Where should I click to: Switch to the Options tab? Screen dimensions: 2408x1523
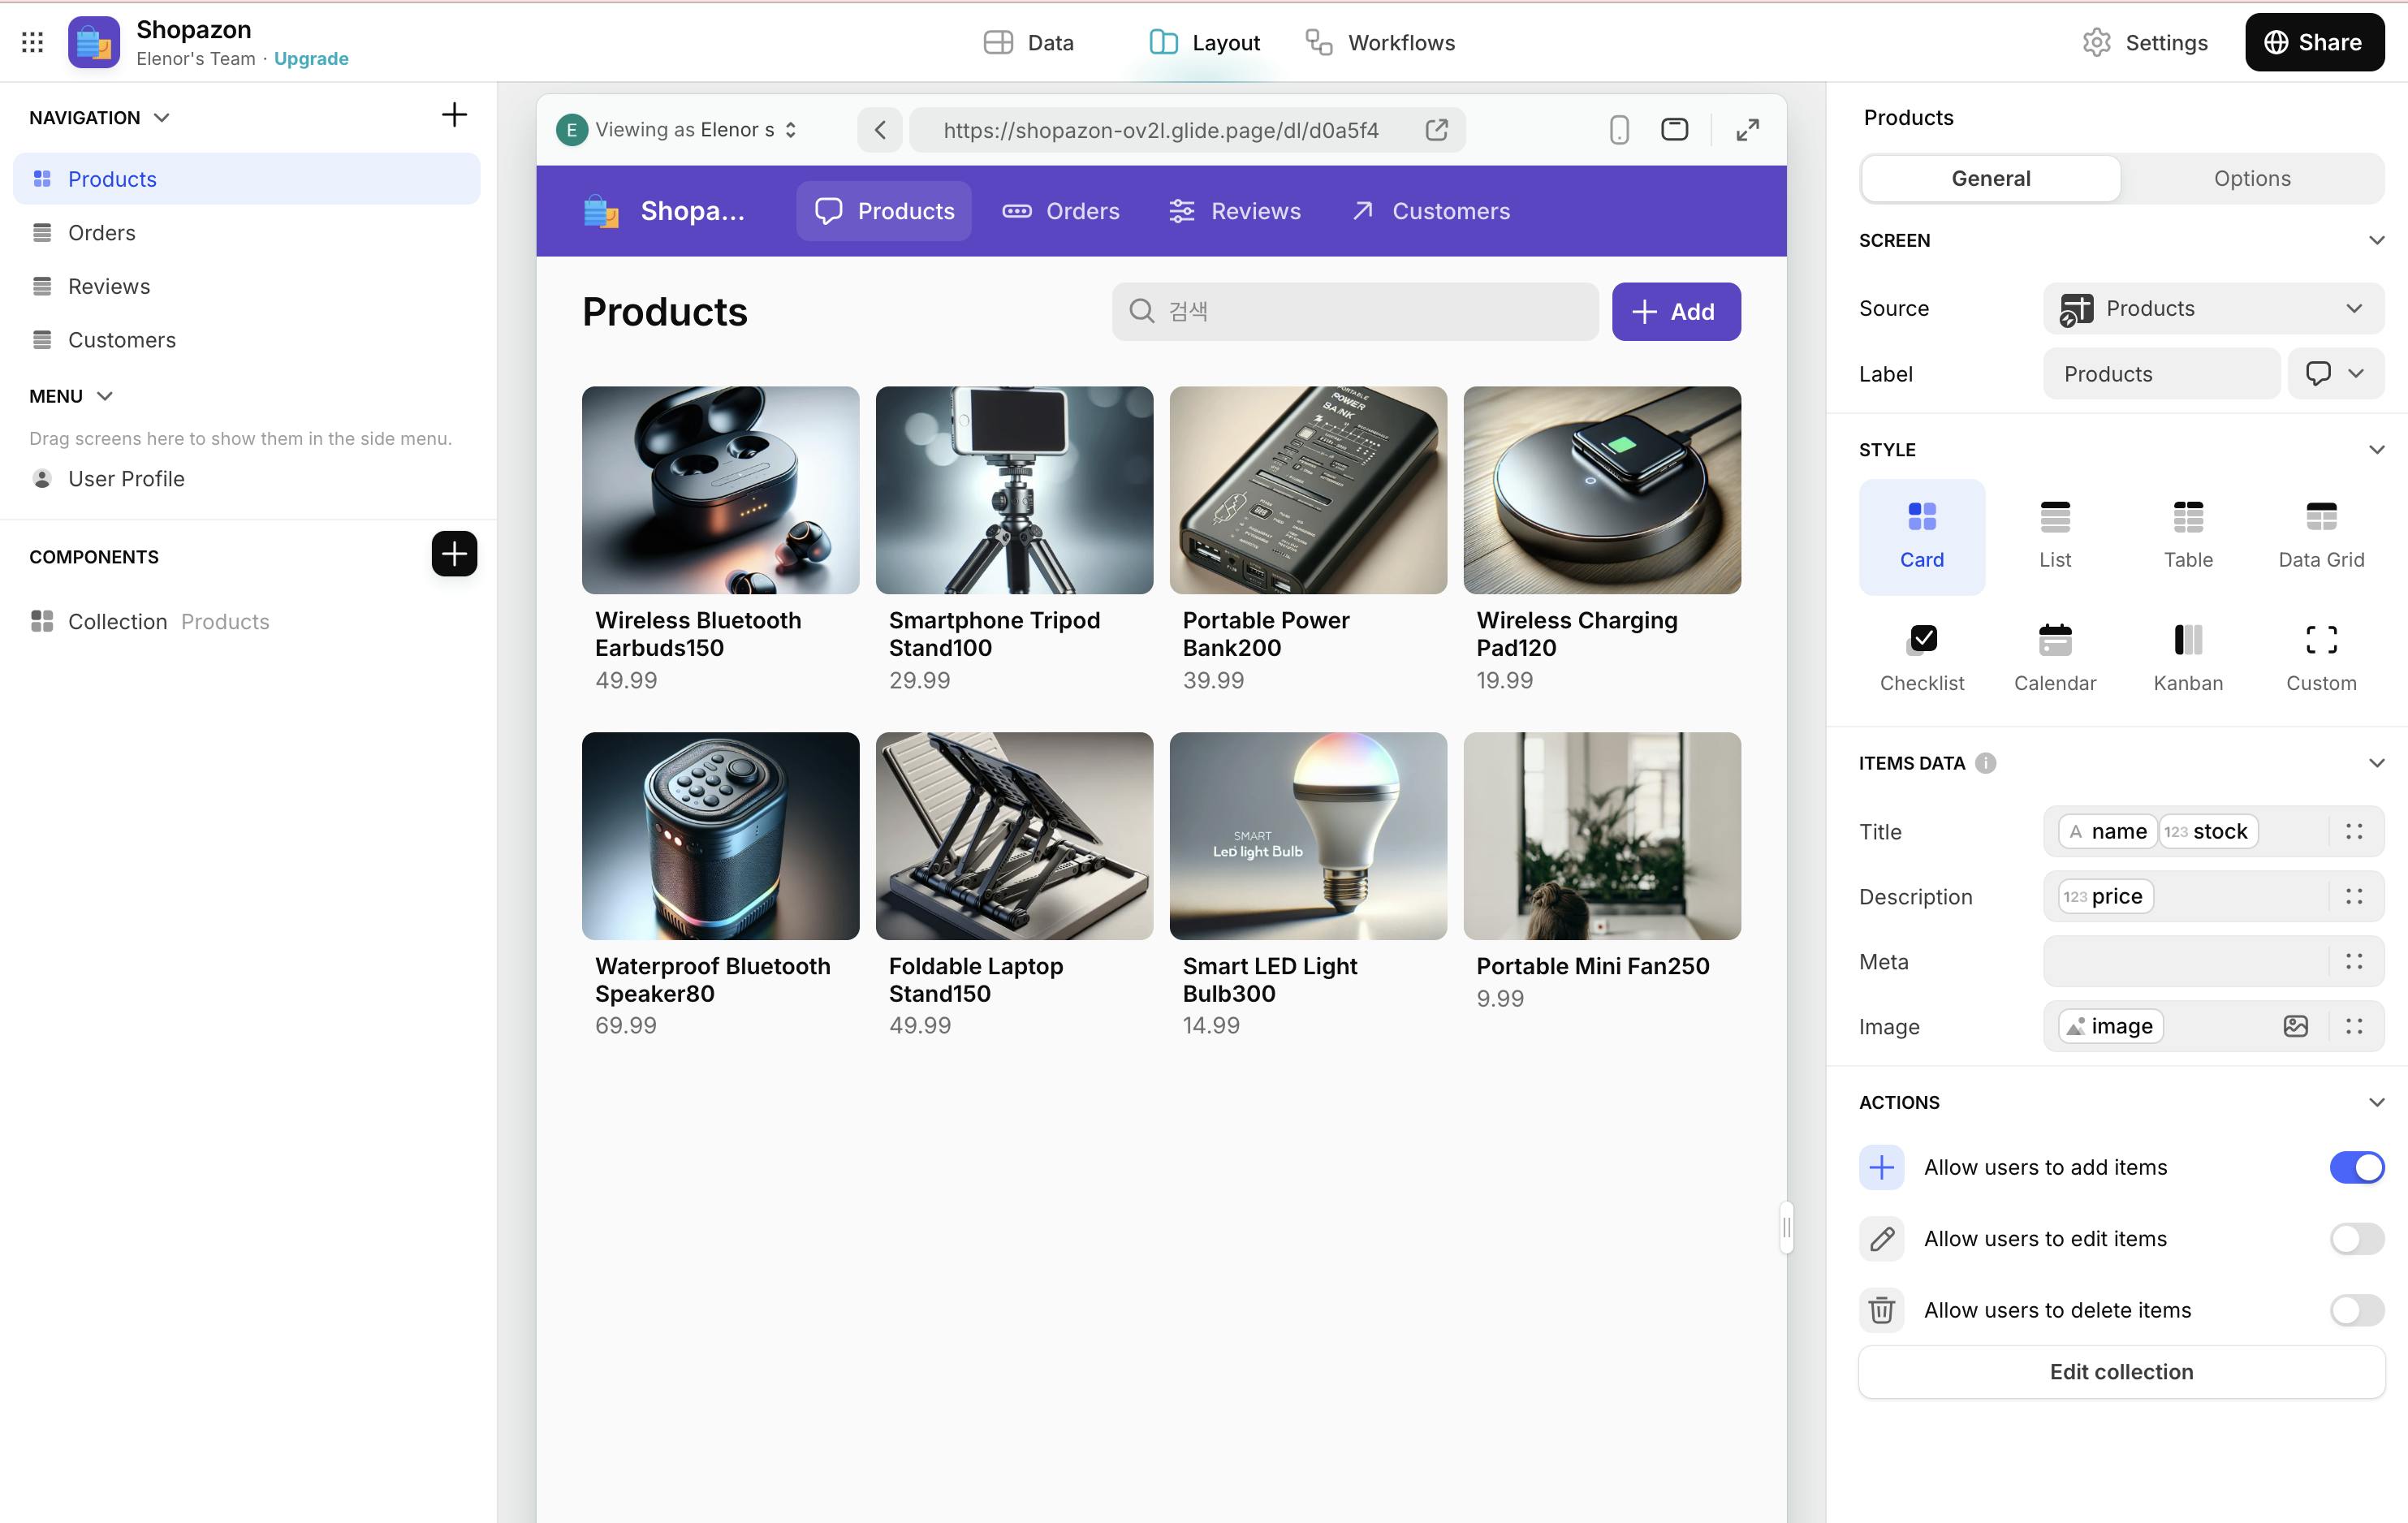point(2251,179)
